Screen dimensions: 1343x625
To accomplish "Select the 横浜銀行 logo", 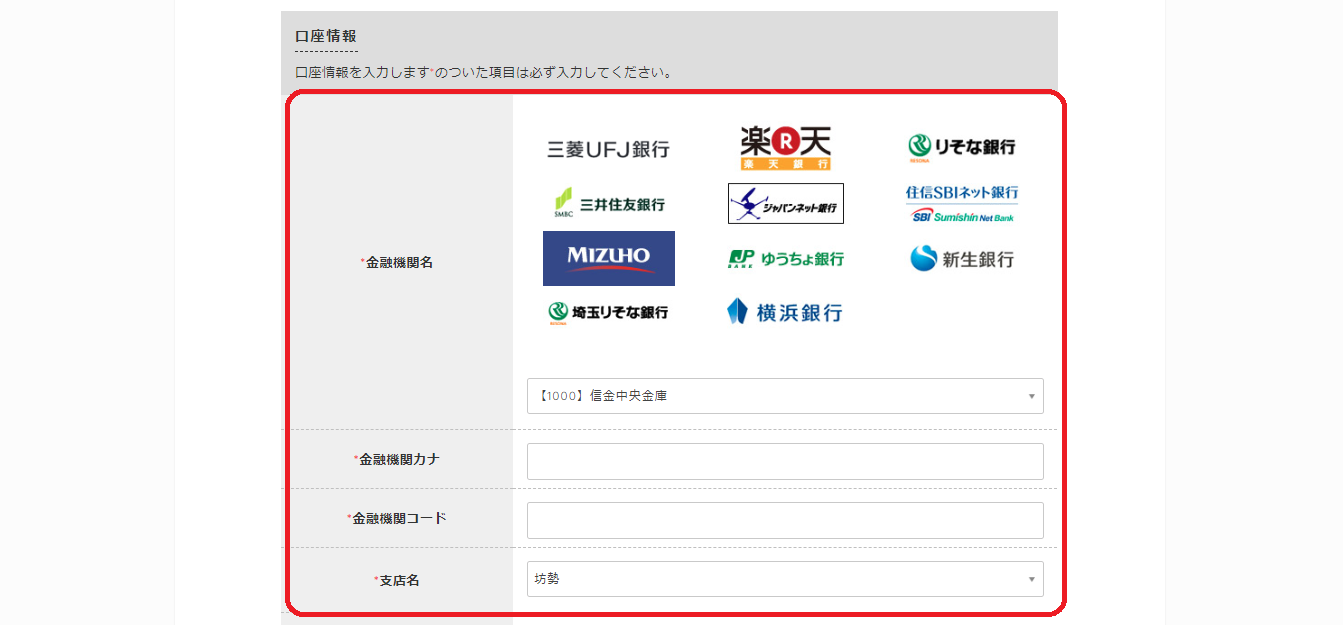I will click(785, 312).
